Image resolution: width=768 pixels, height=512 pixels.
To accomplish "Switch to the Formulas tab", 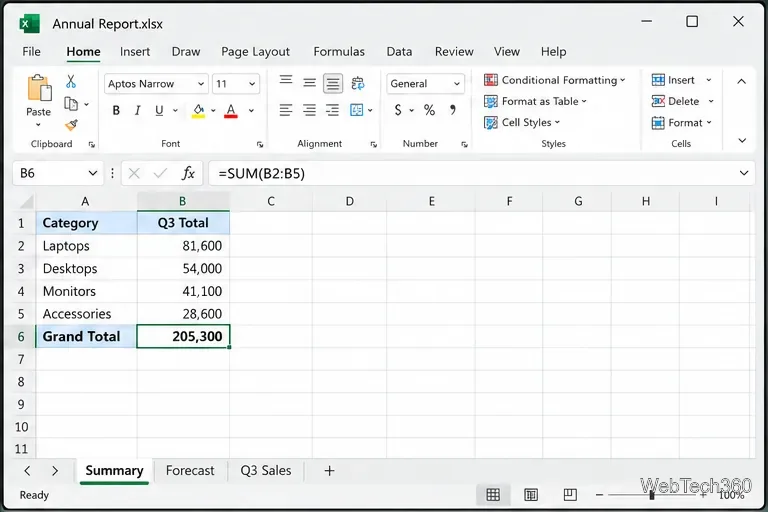I will point(339,51).
